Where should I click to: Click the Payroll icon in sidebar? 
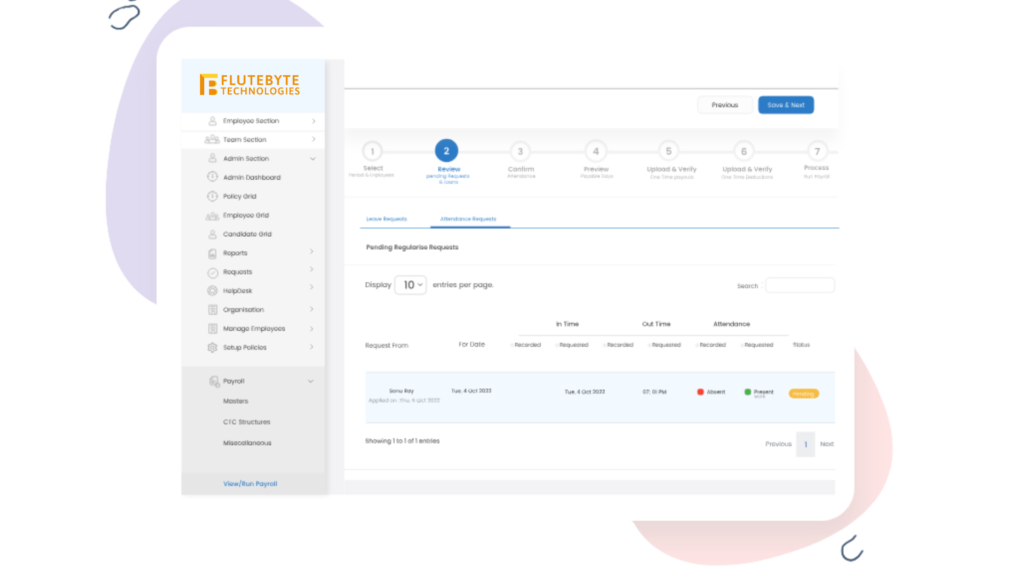[213, 381]
